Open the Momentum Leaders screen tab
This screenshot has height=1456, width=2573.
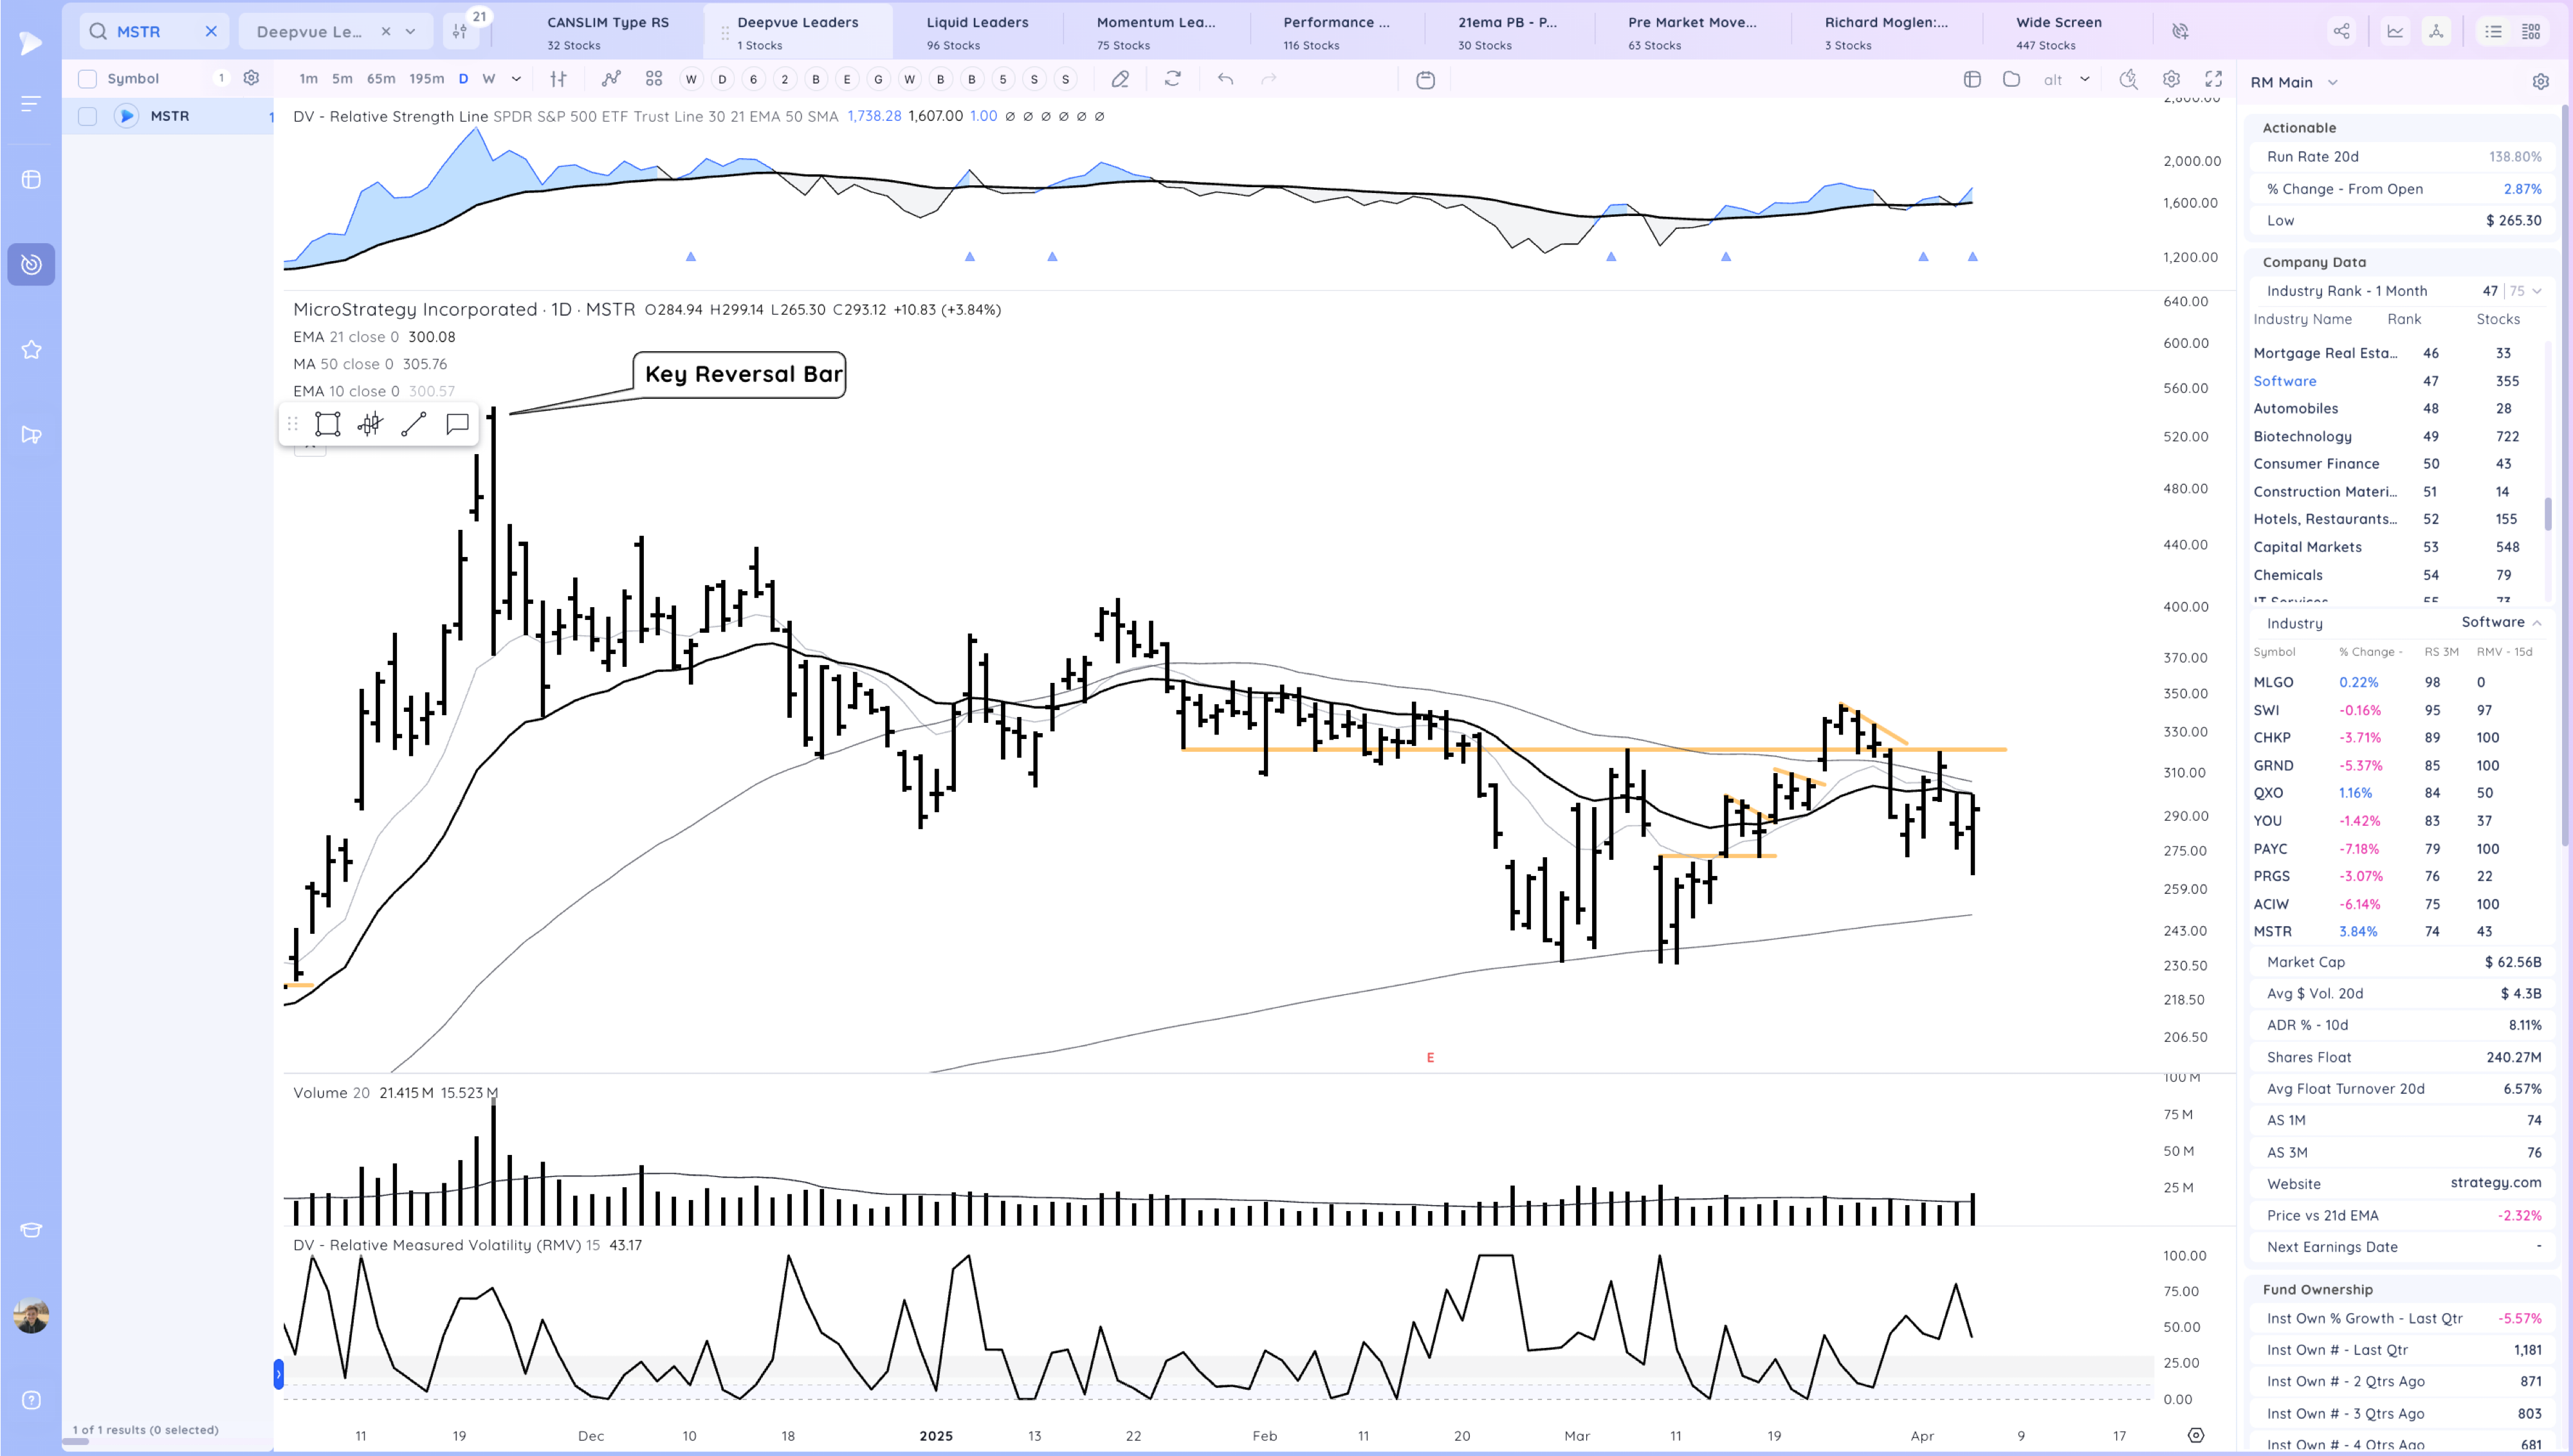(x=1156, y=32)
